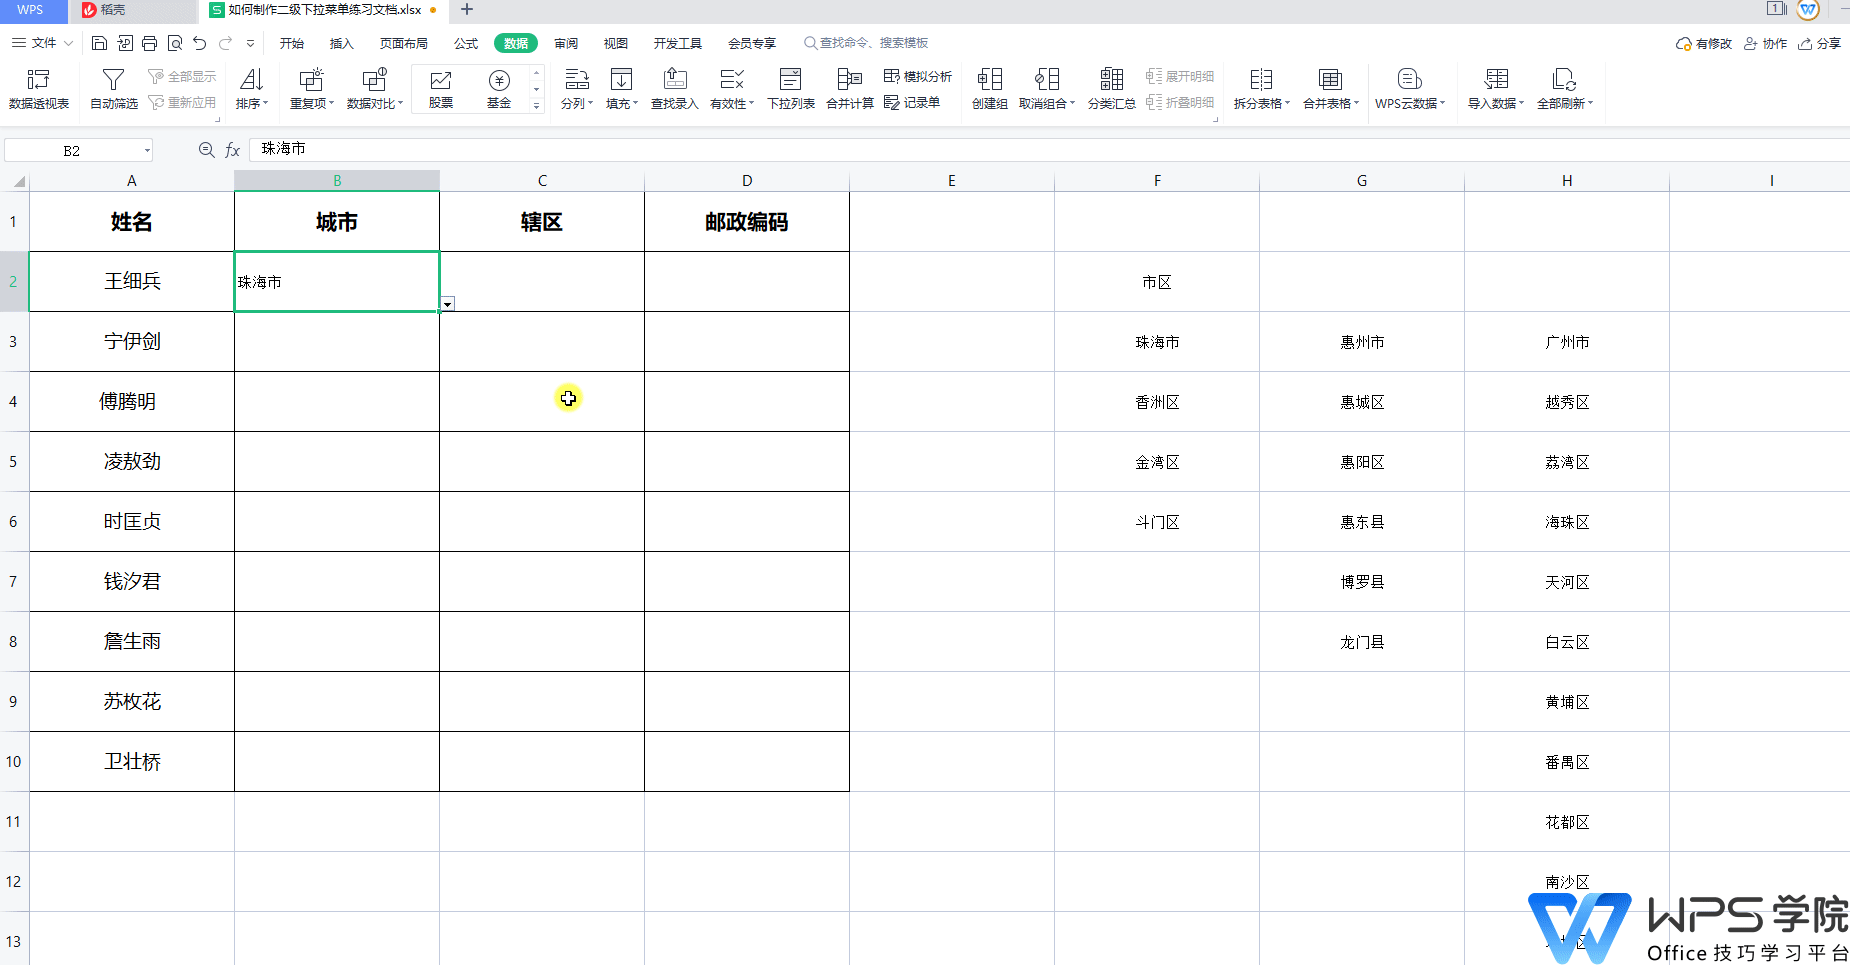Enable 自动筛选 auto filter
The image size is (1850, 965).
(x=113, y=88)
